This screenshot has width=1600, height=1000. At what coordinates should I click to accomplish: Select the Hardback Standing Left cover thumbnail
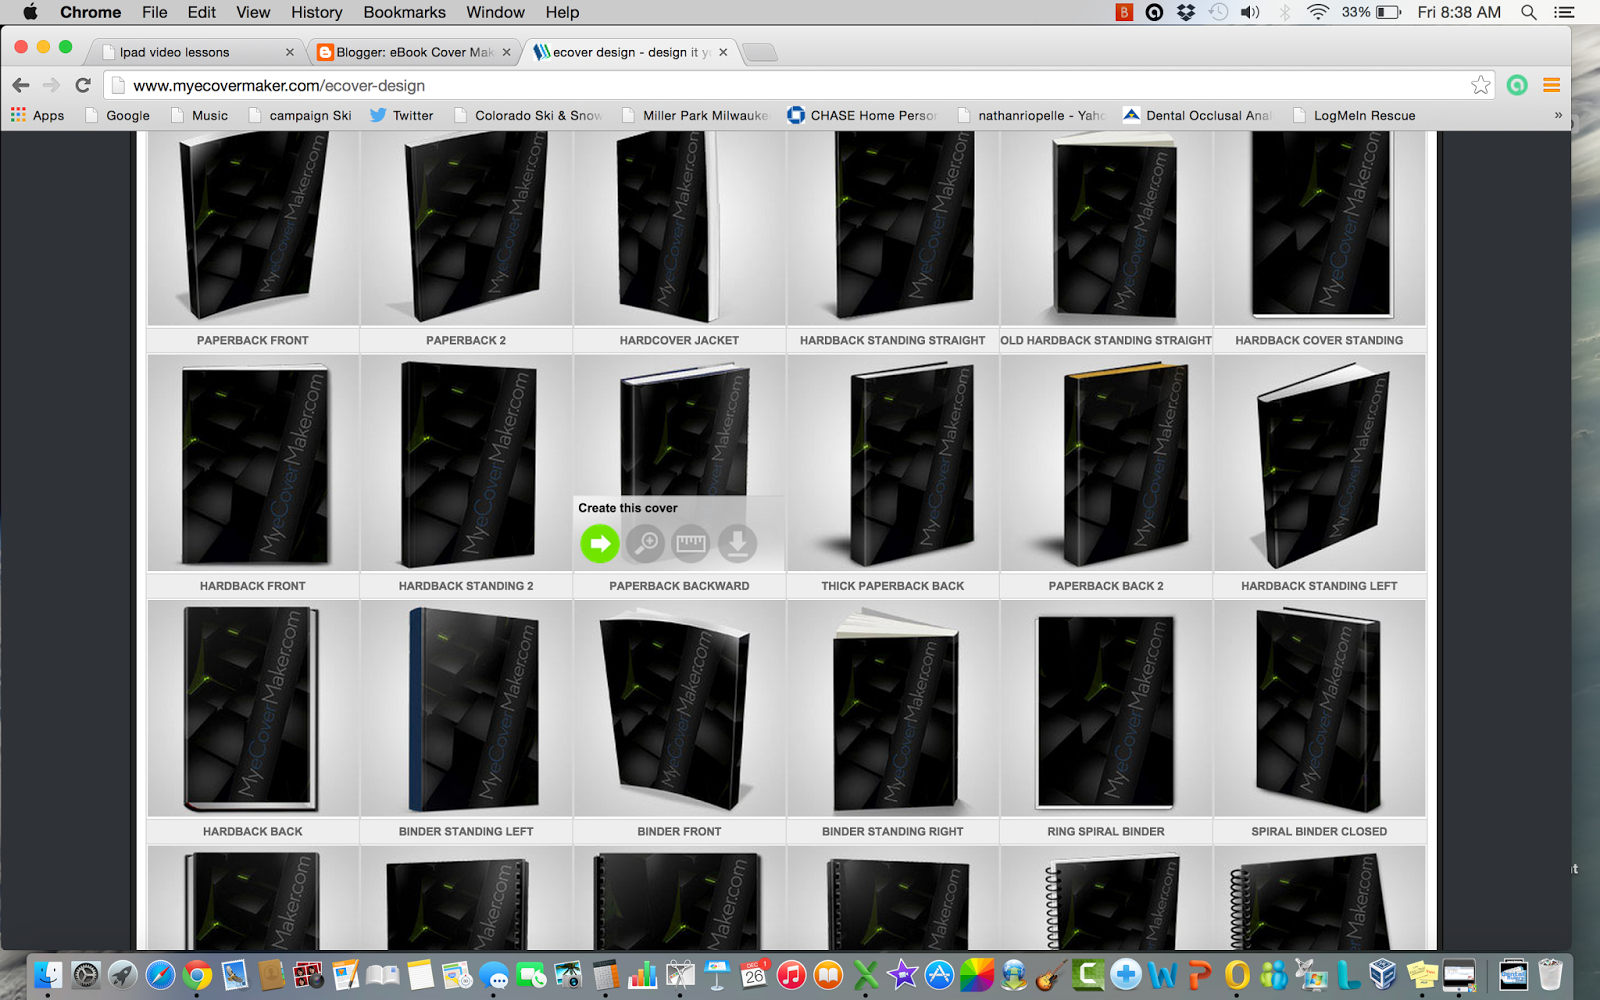[x=1319, y=463]
